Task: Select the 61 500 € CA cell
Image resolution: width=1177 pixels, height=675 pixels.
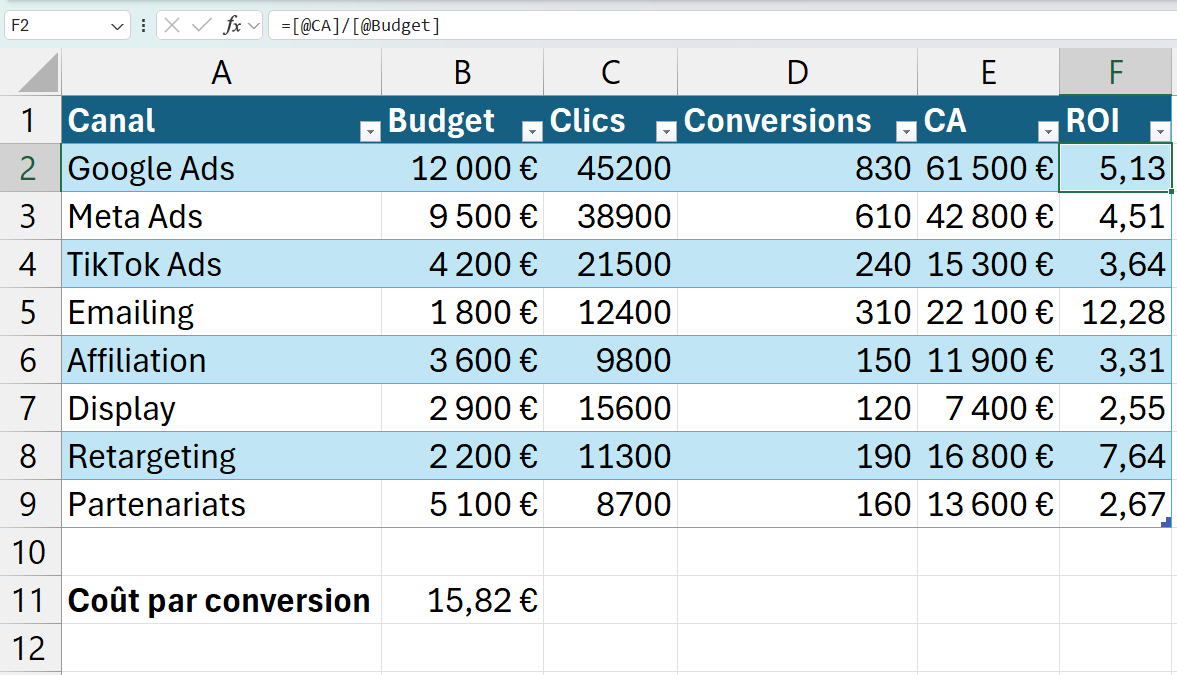Action: tap(989, 168)
